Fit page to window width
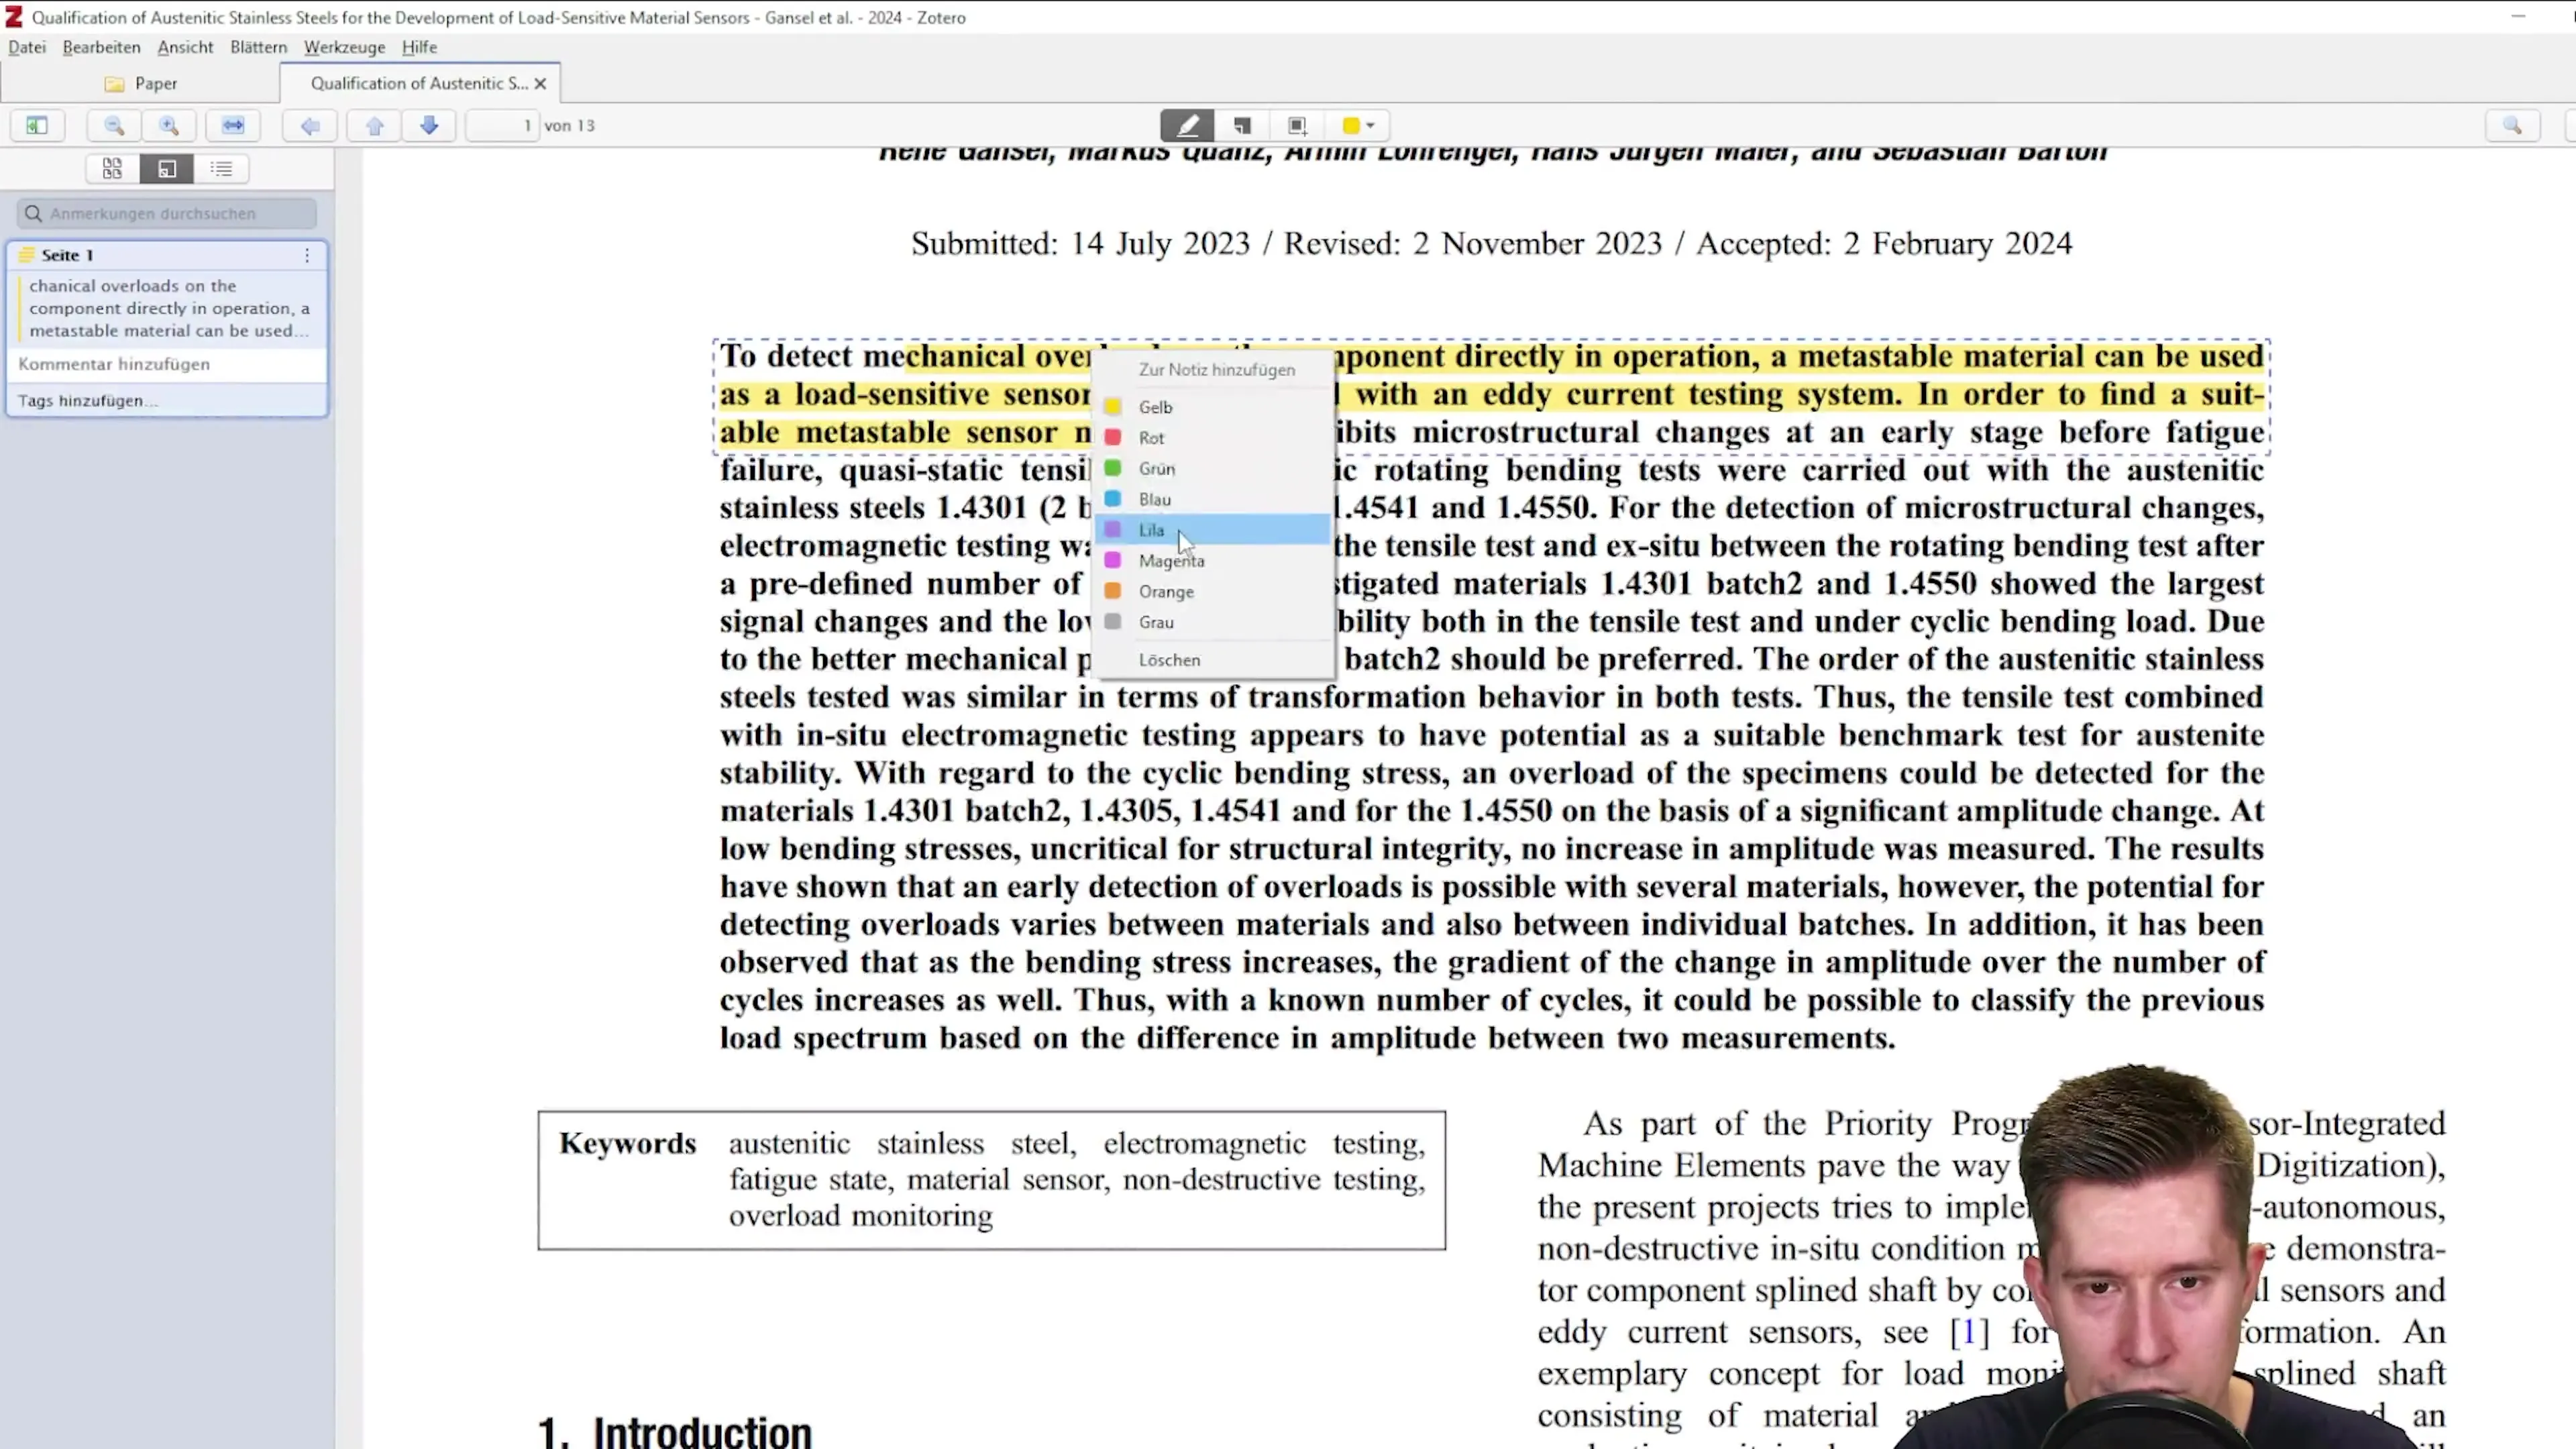Viewport: 2576px width, 1449px height. pos(232,125)
